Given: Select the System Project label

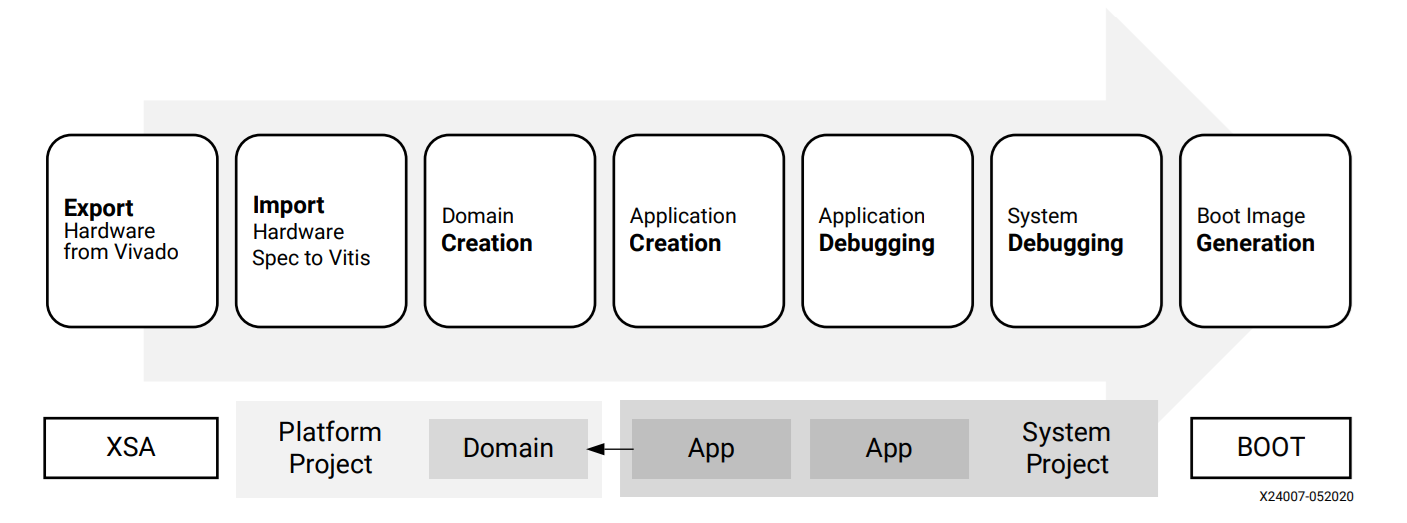Looking at the screenshot, I should pos(1067,448).
